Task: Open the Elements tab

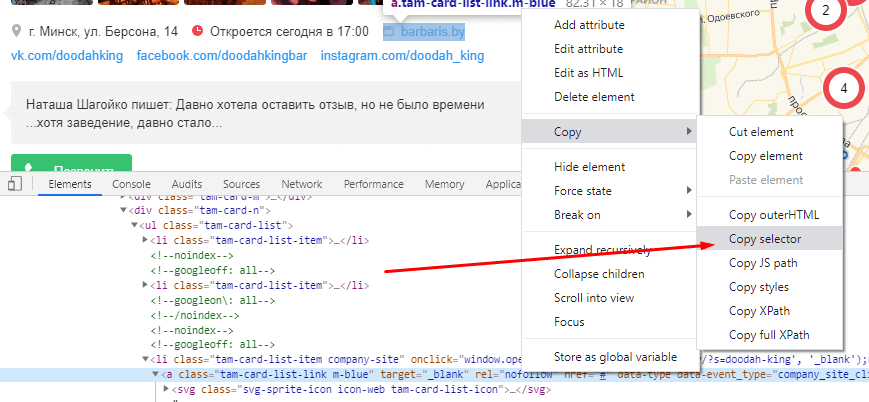Action: pyautogui.click(x=70, y=184)
